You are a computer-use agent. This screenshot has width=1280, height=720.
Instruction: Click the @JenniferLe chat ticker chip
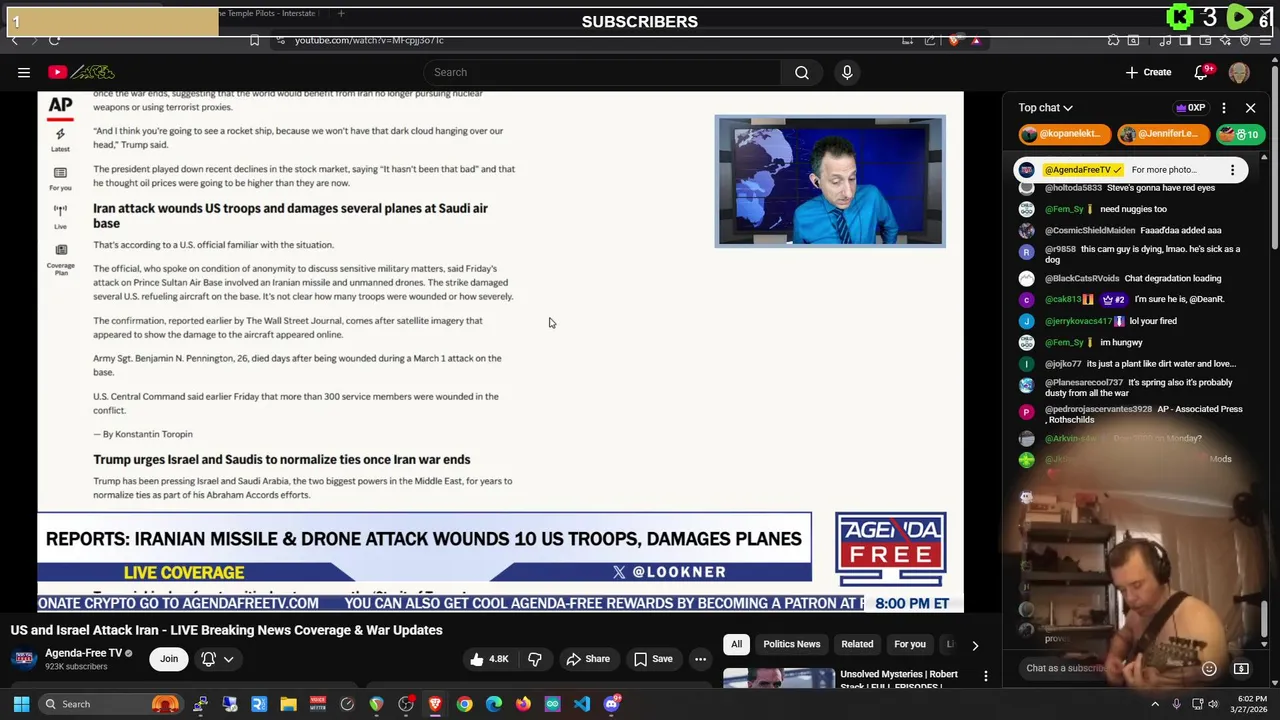pyautogui.click(x=1164, y=134)
